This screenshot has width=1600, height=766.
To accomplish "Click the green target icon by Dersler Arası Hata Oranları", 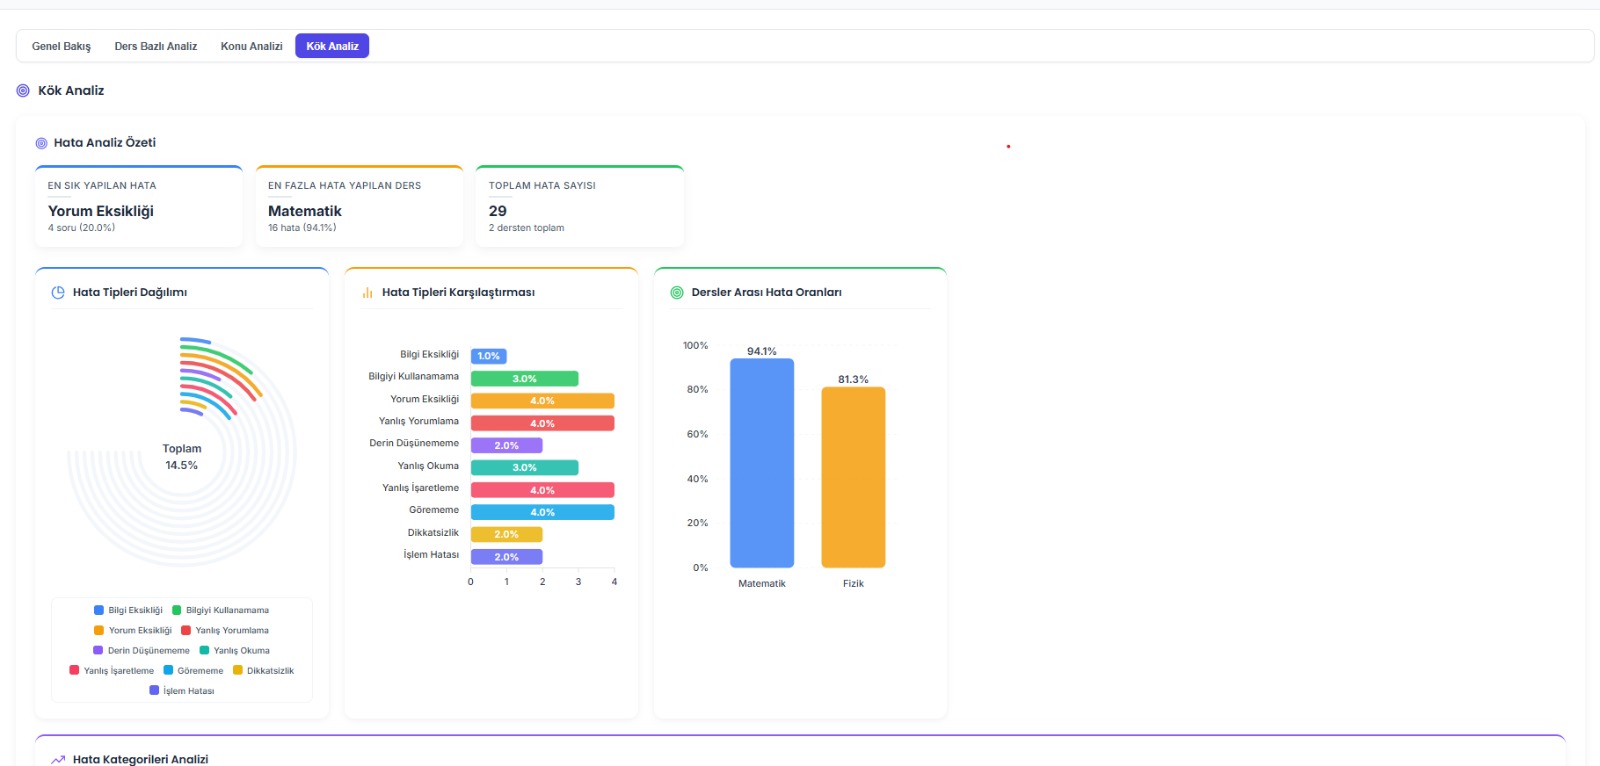I will tap(677, 293).
